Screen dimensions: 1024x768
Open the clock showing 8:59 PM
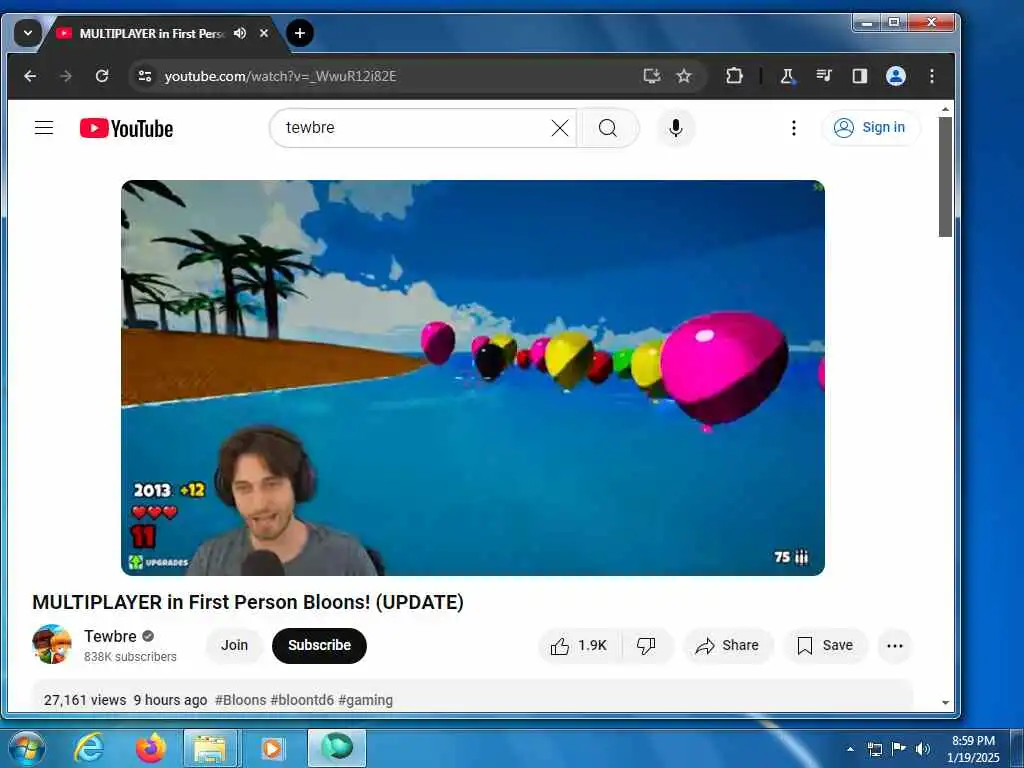tap(973, 749)
